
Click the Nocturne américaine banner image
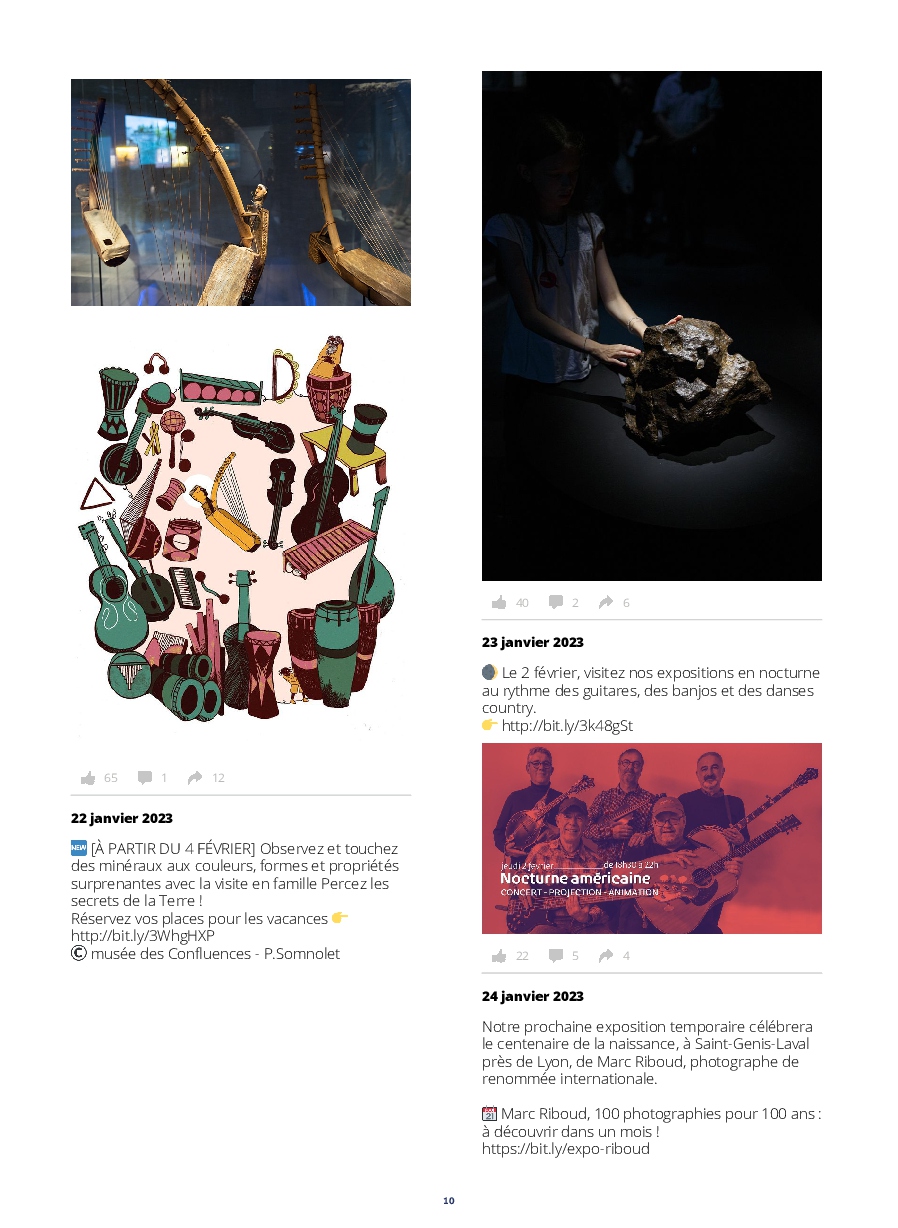652,838
